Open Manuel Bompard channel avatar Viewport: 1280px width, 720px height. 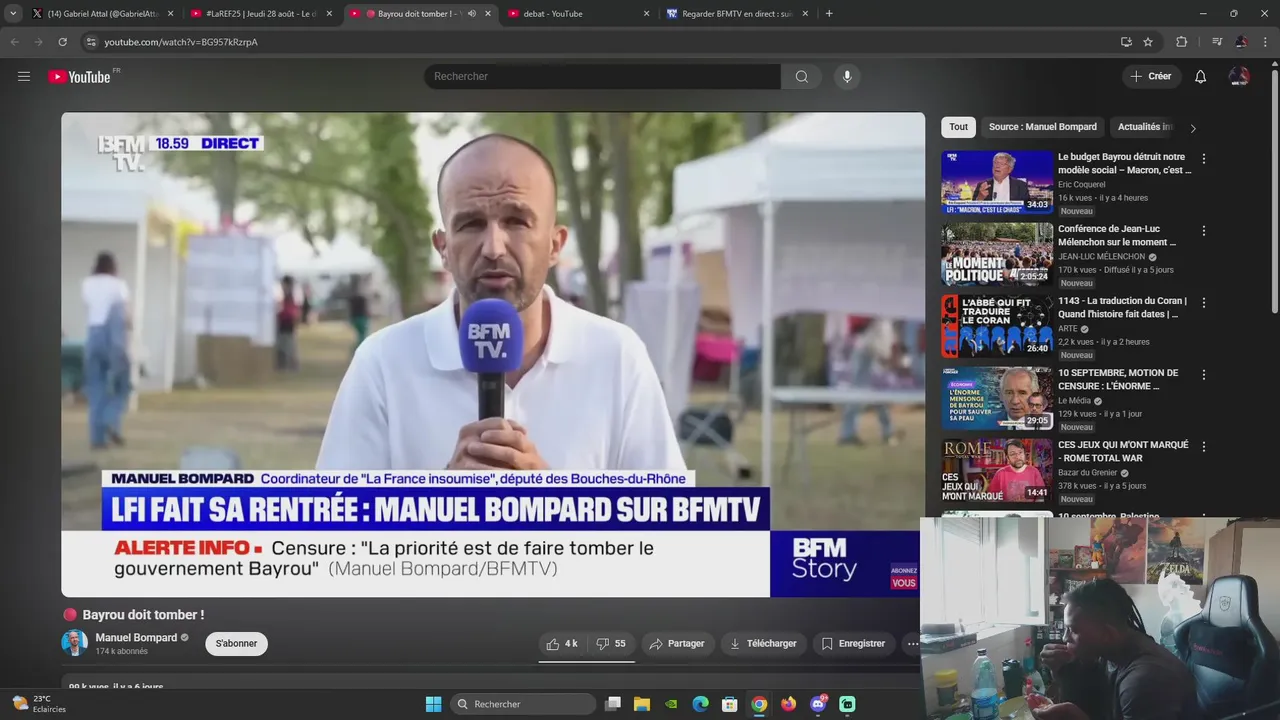coord(74,643)
